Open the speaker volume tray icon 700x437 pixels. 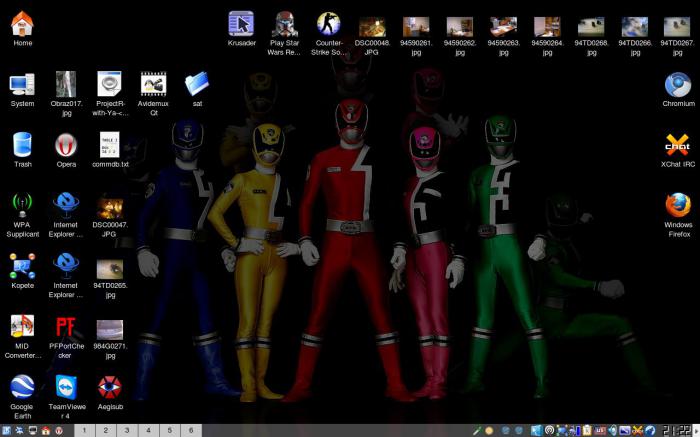pos(612,431)
